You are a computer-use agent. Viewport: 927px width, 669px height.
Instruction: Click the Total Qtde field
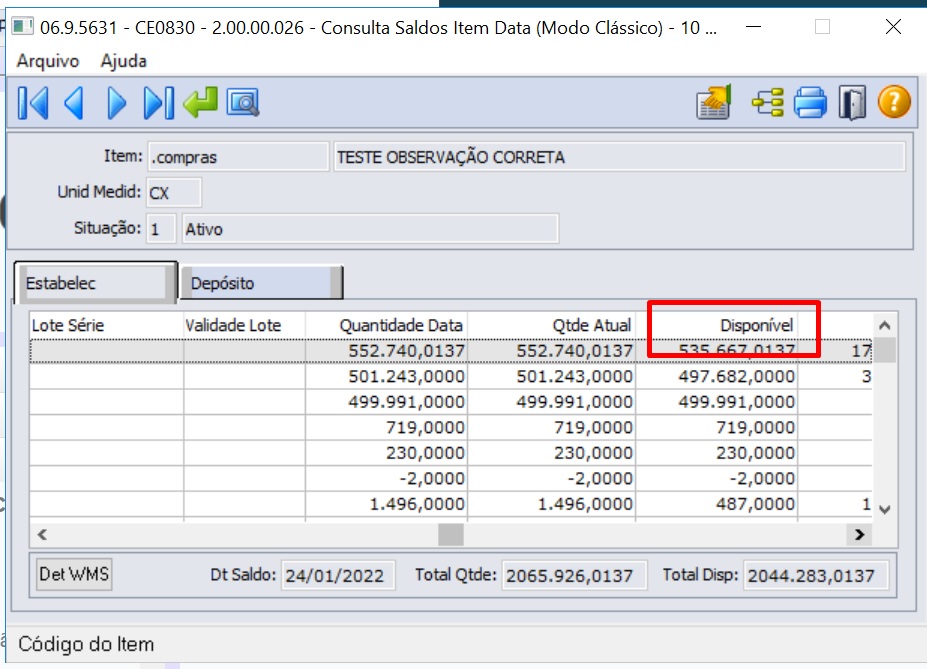575,576
